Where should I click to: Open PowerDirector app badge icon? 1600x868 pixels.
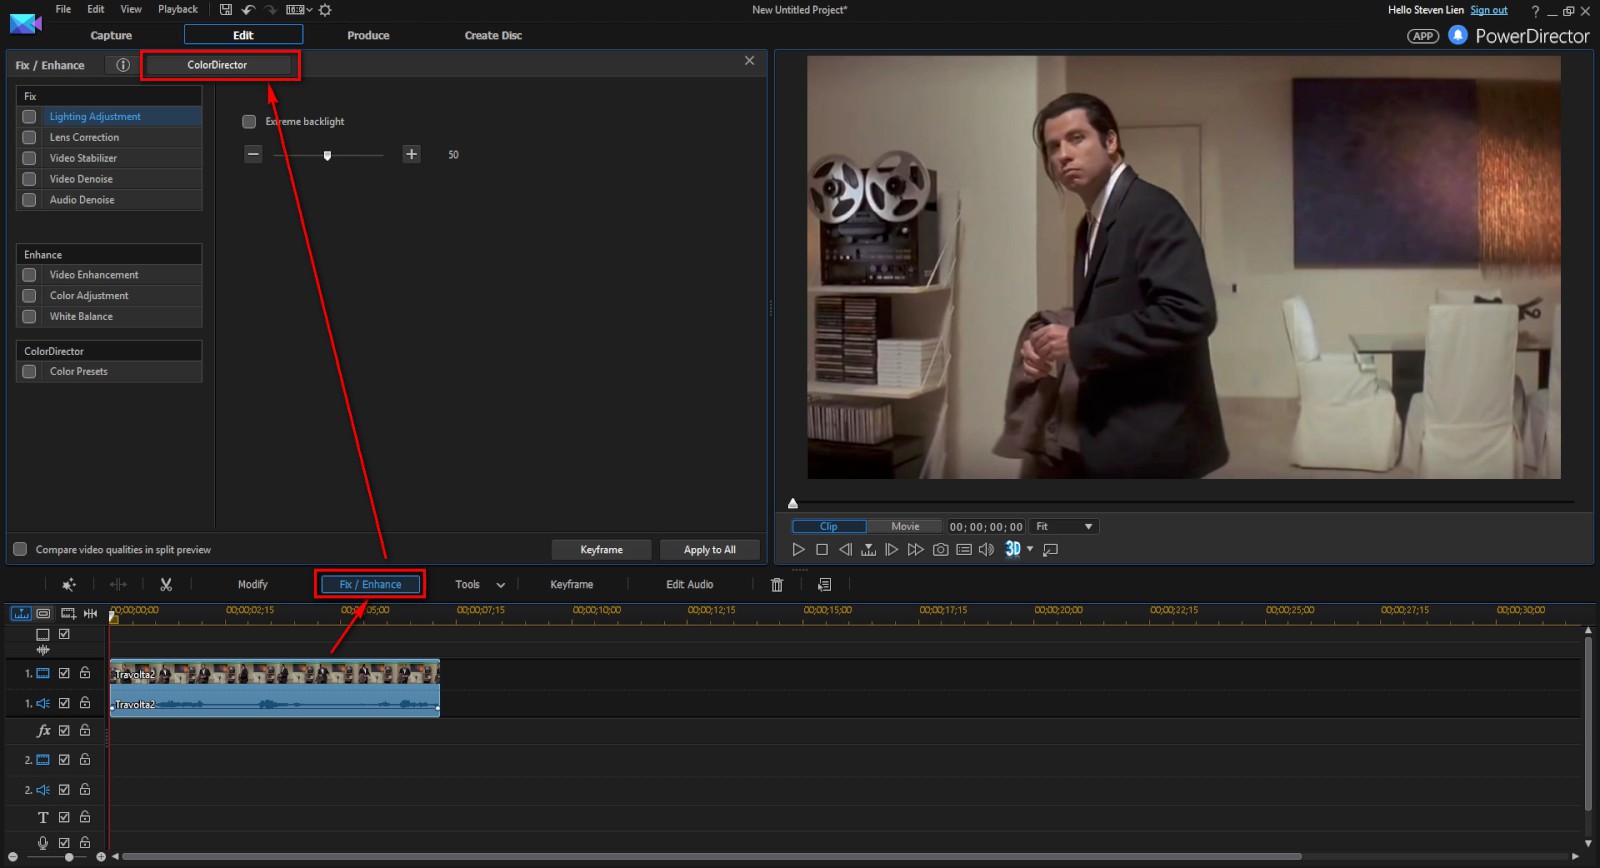[1423, 36]
